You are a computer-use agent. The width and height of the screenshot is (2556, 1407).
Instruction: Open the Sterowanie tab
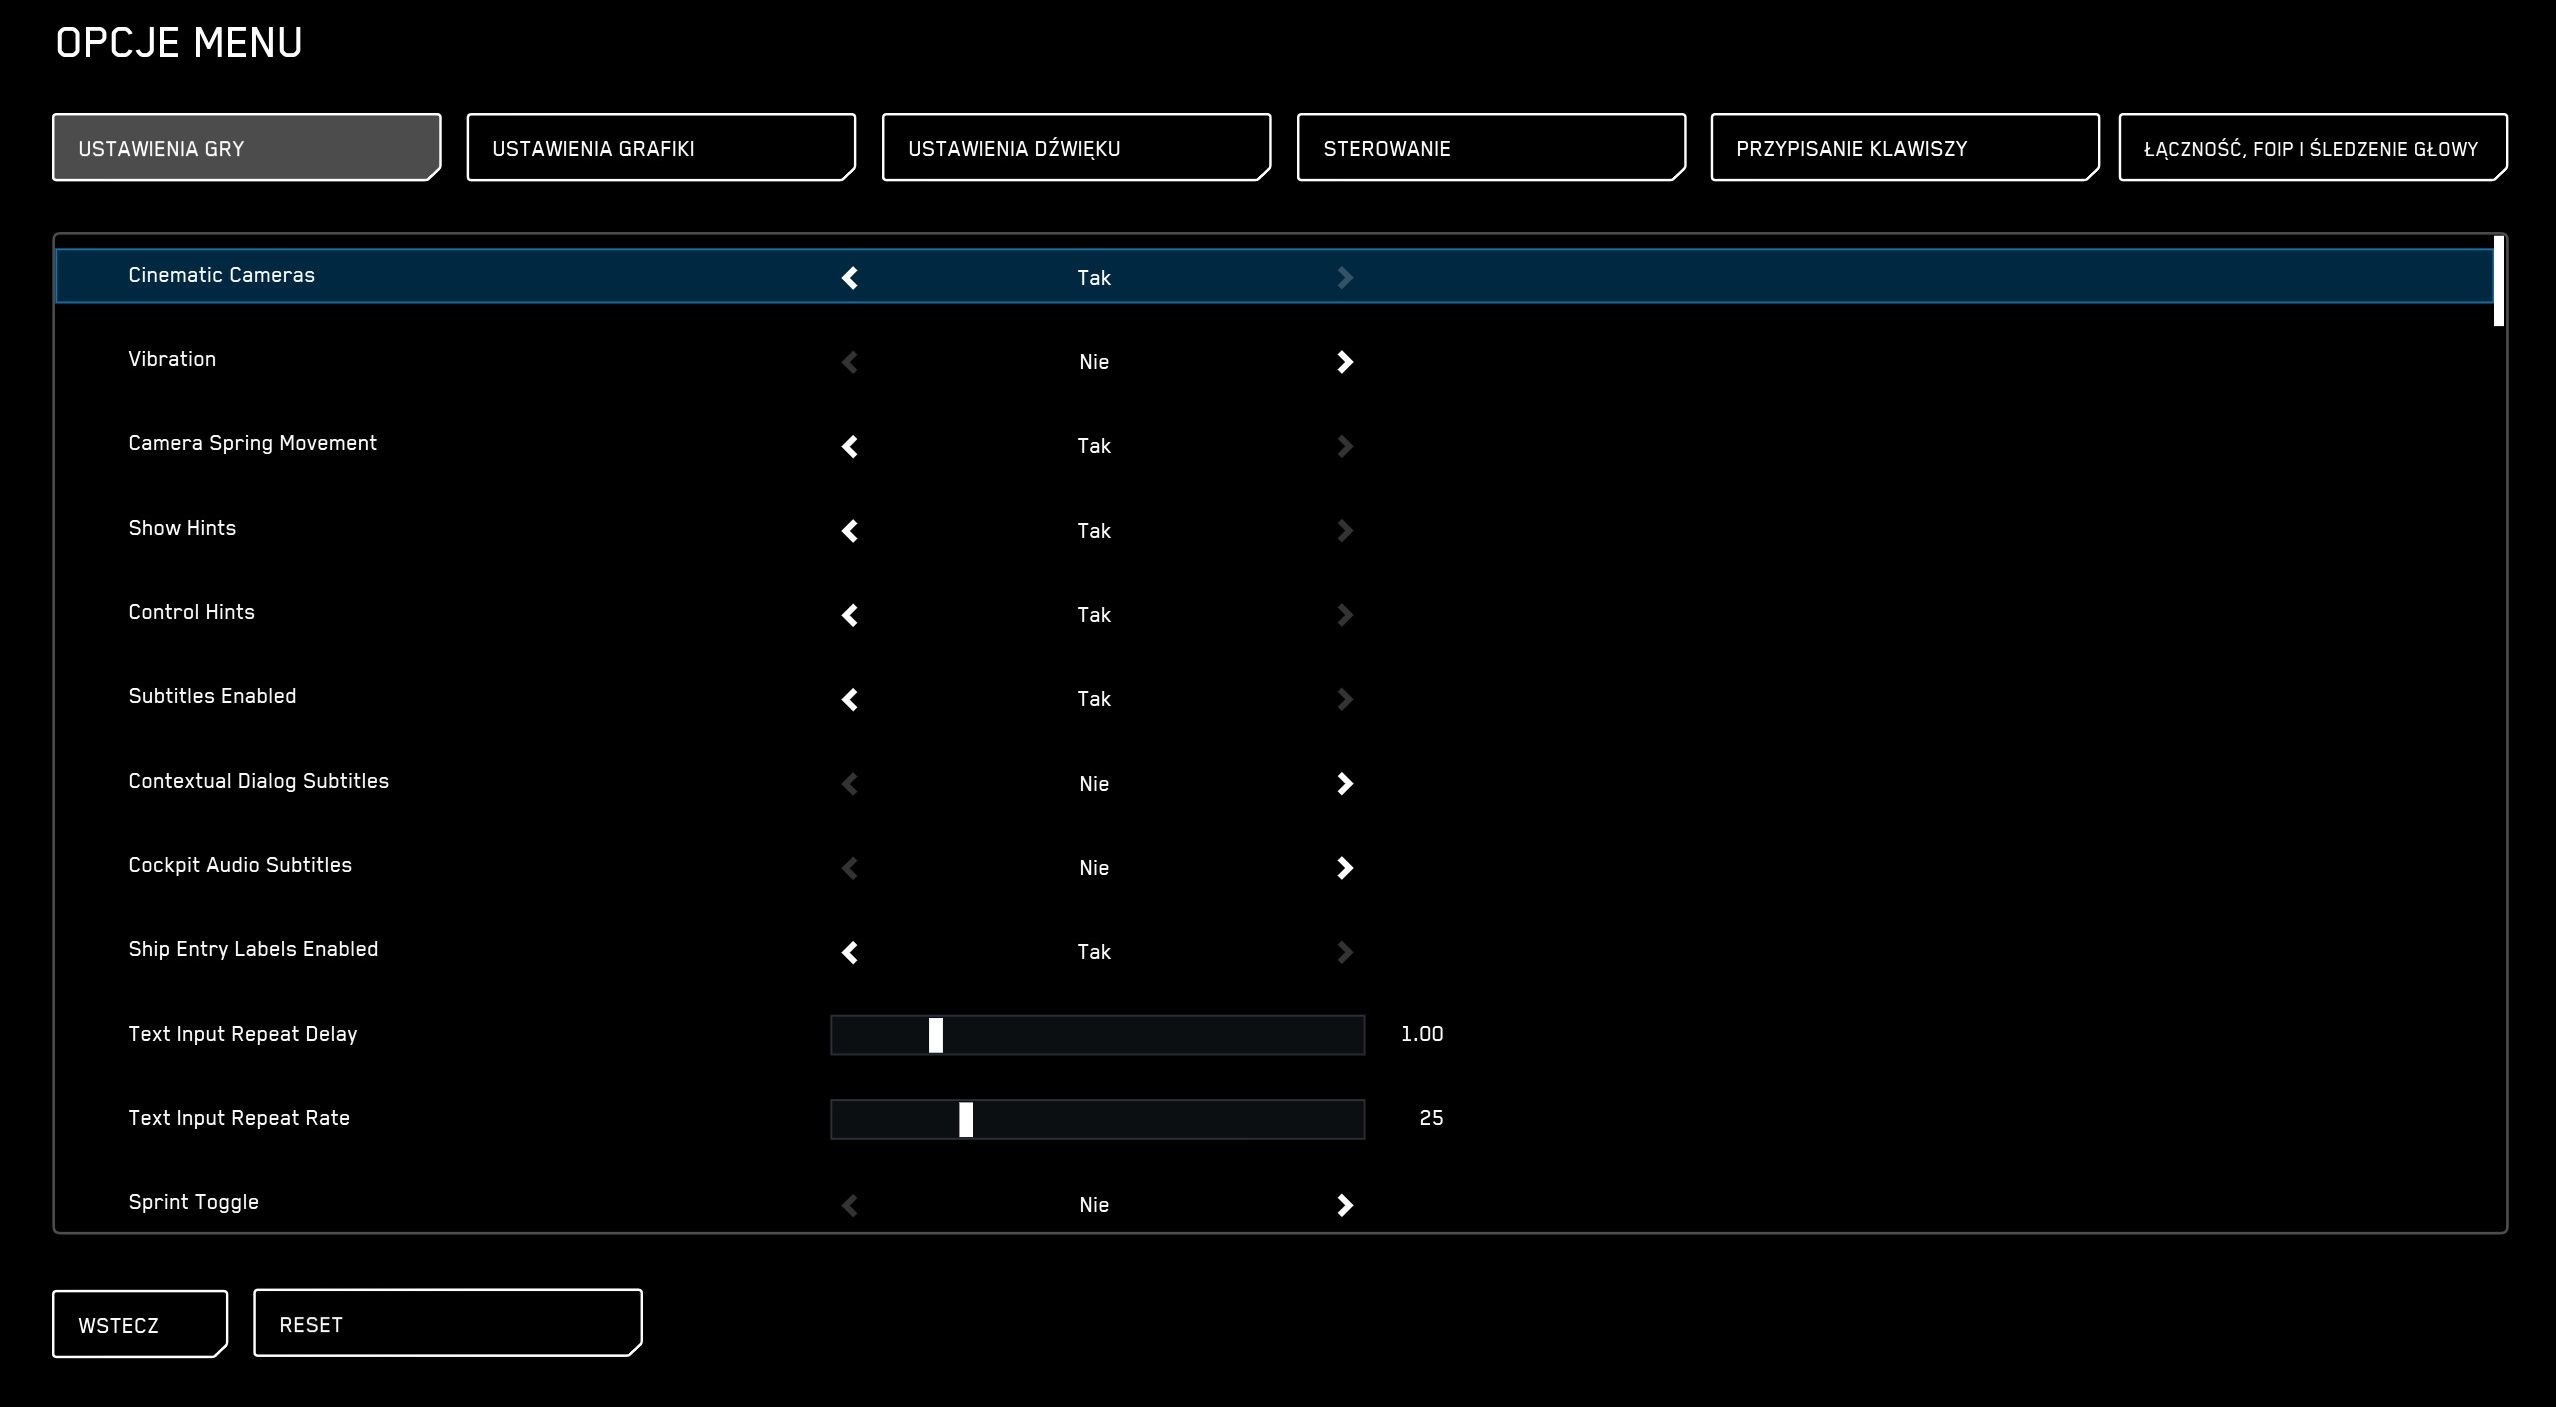click(x=1491, y=147)
